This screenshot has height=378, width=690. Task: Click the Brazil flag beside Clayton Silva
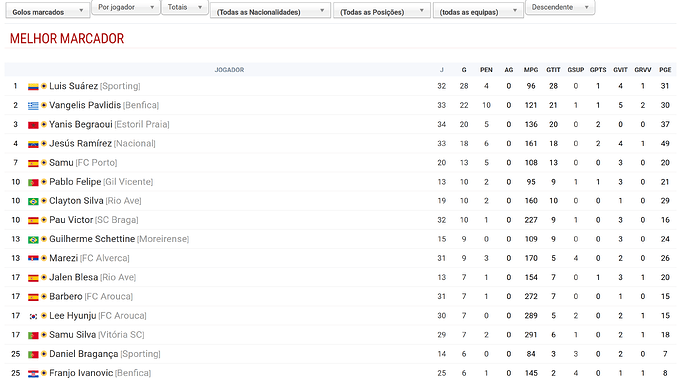[x=33, y=201]
